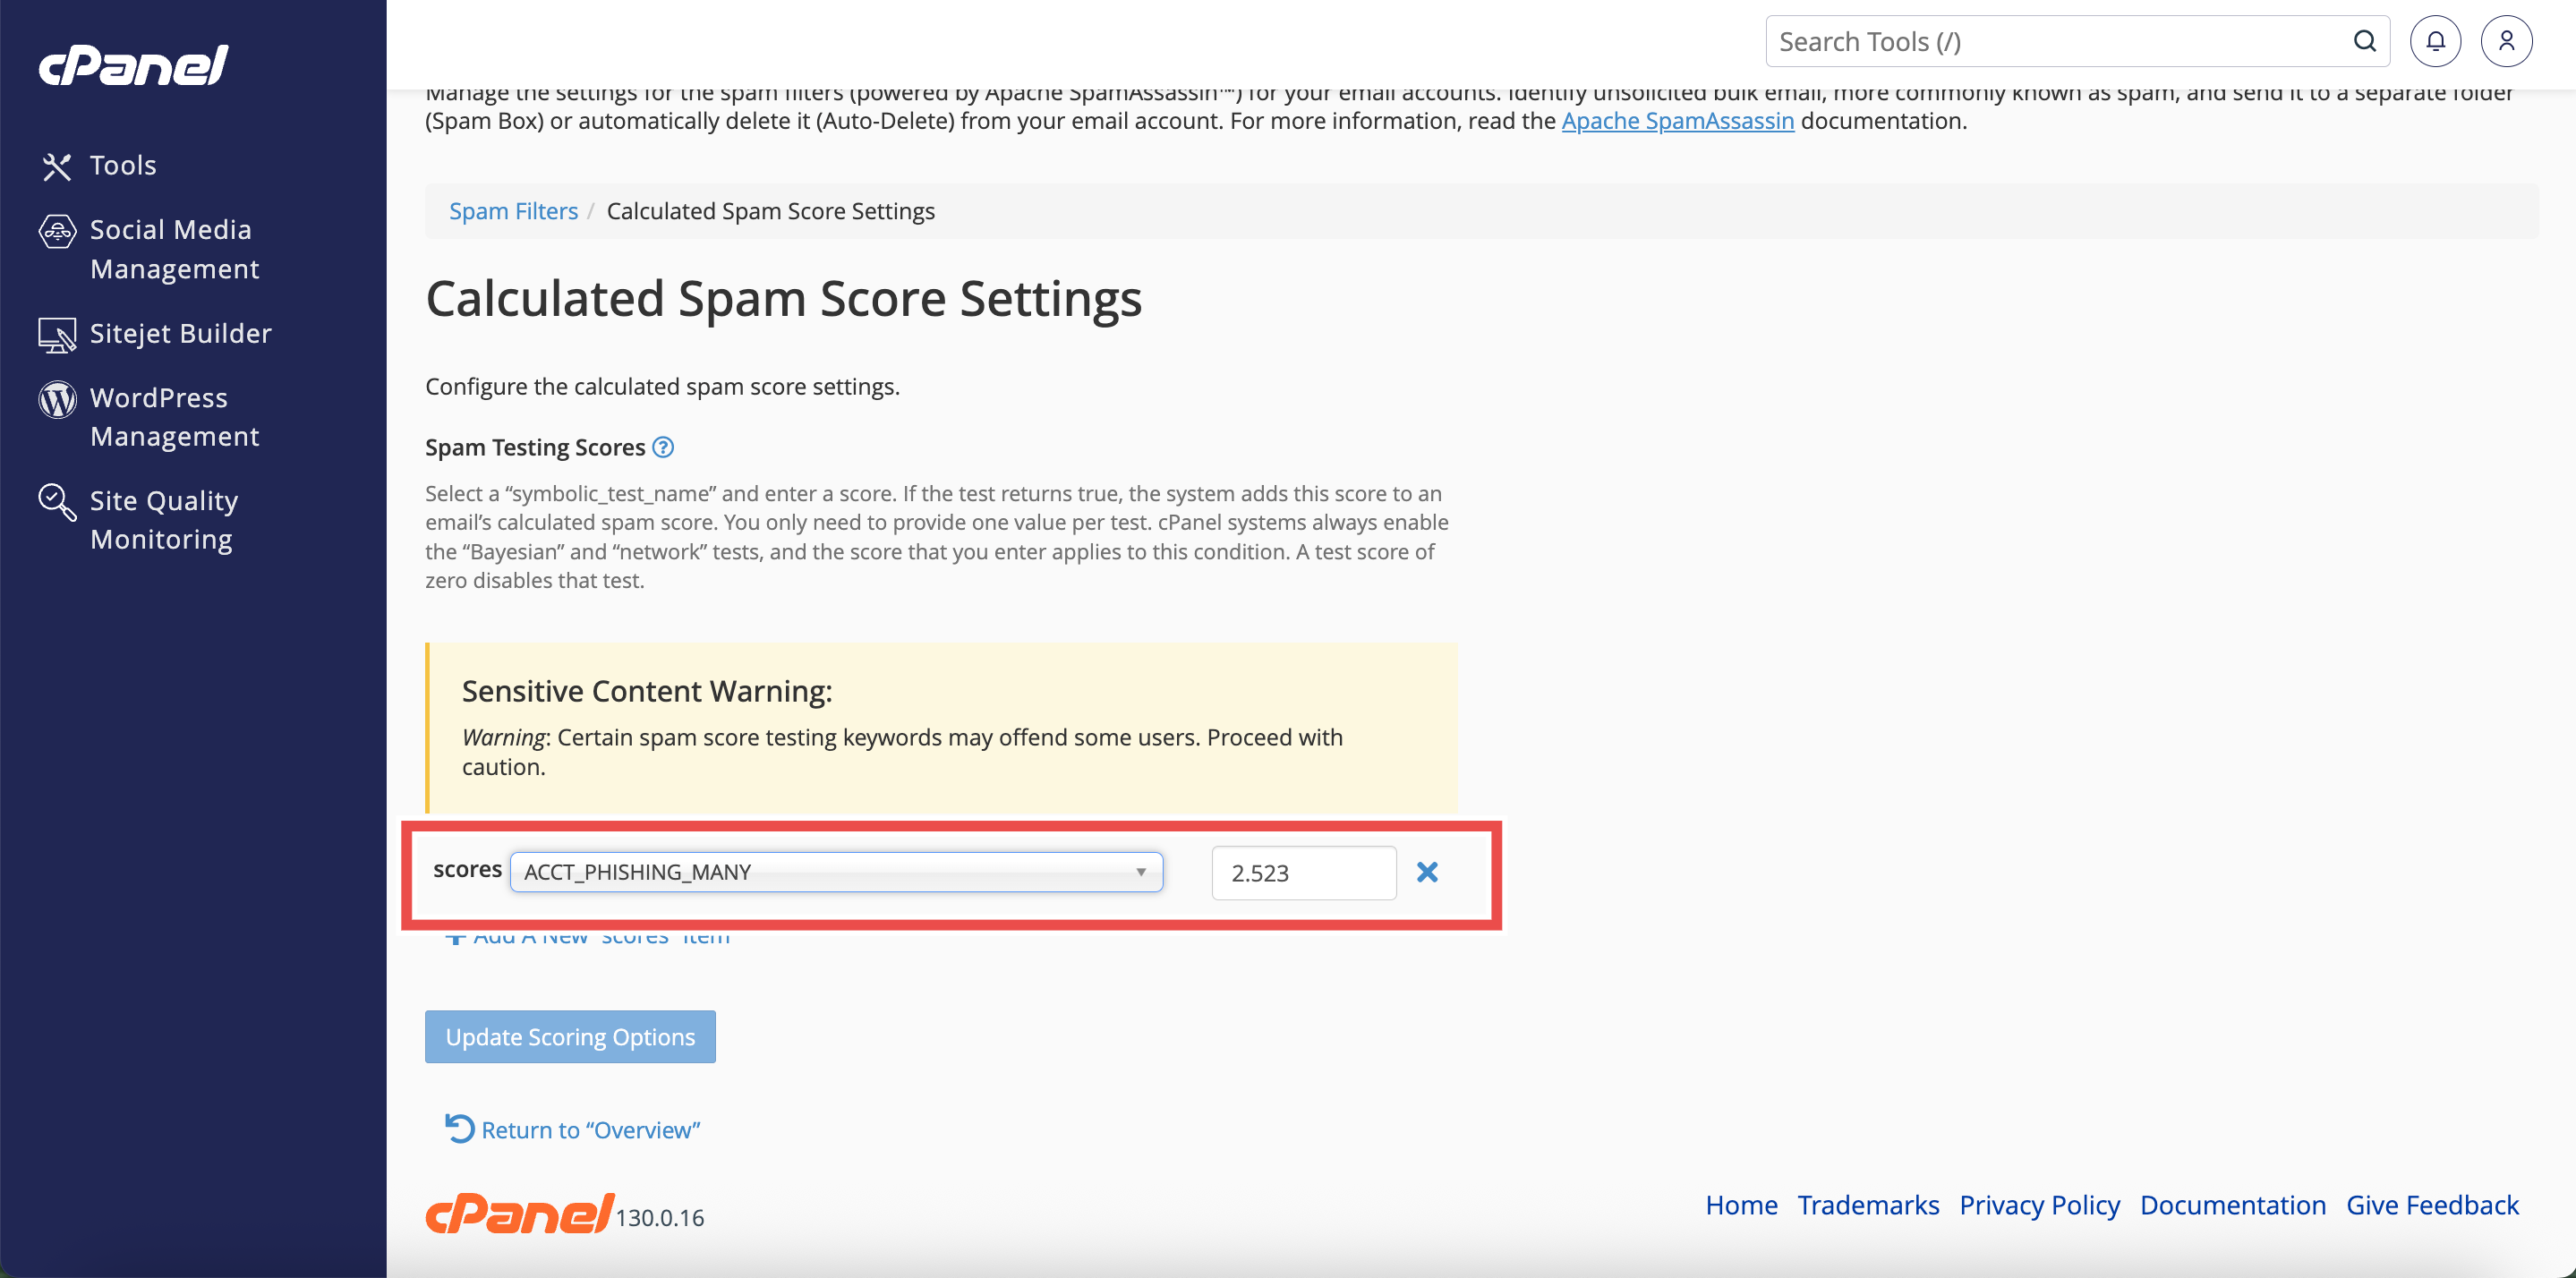Screen dimensions: 2576x1278
Task: Click the Sitejet Builder sidebar icon
Action: 57,334
